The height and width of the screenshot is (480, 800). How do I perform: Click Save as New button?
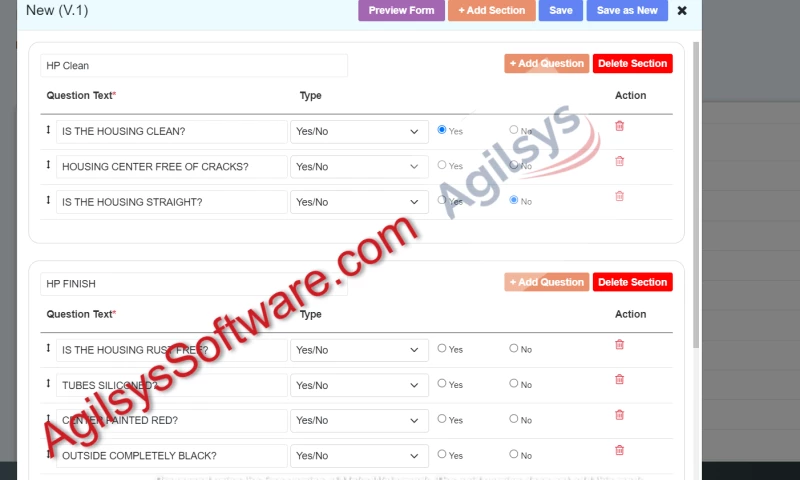tap(627, 10)
